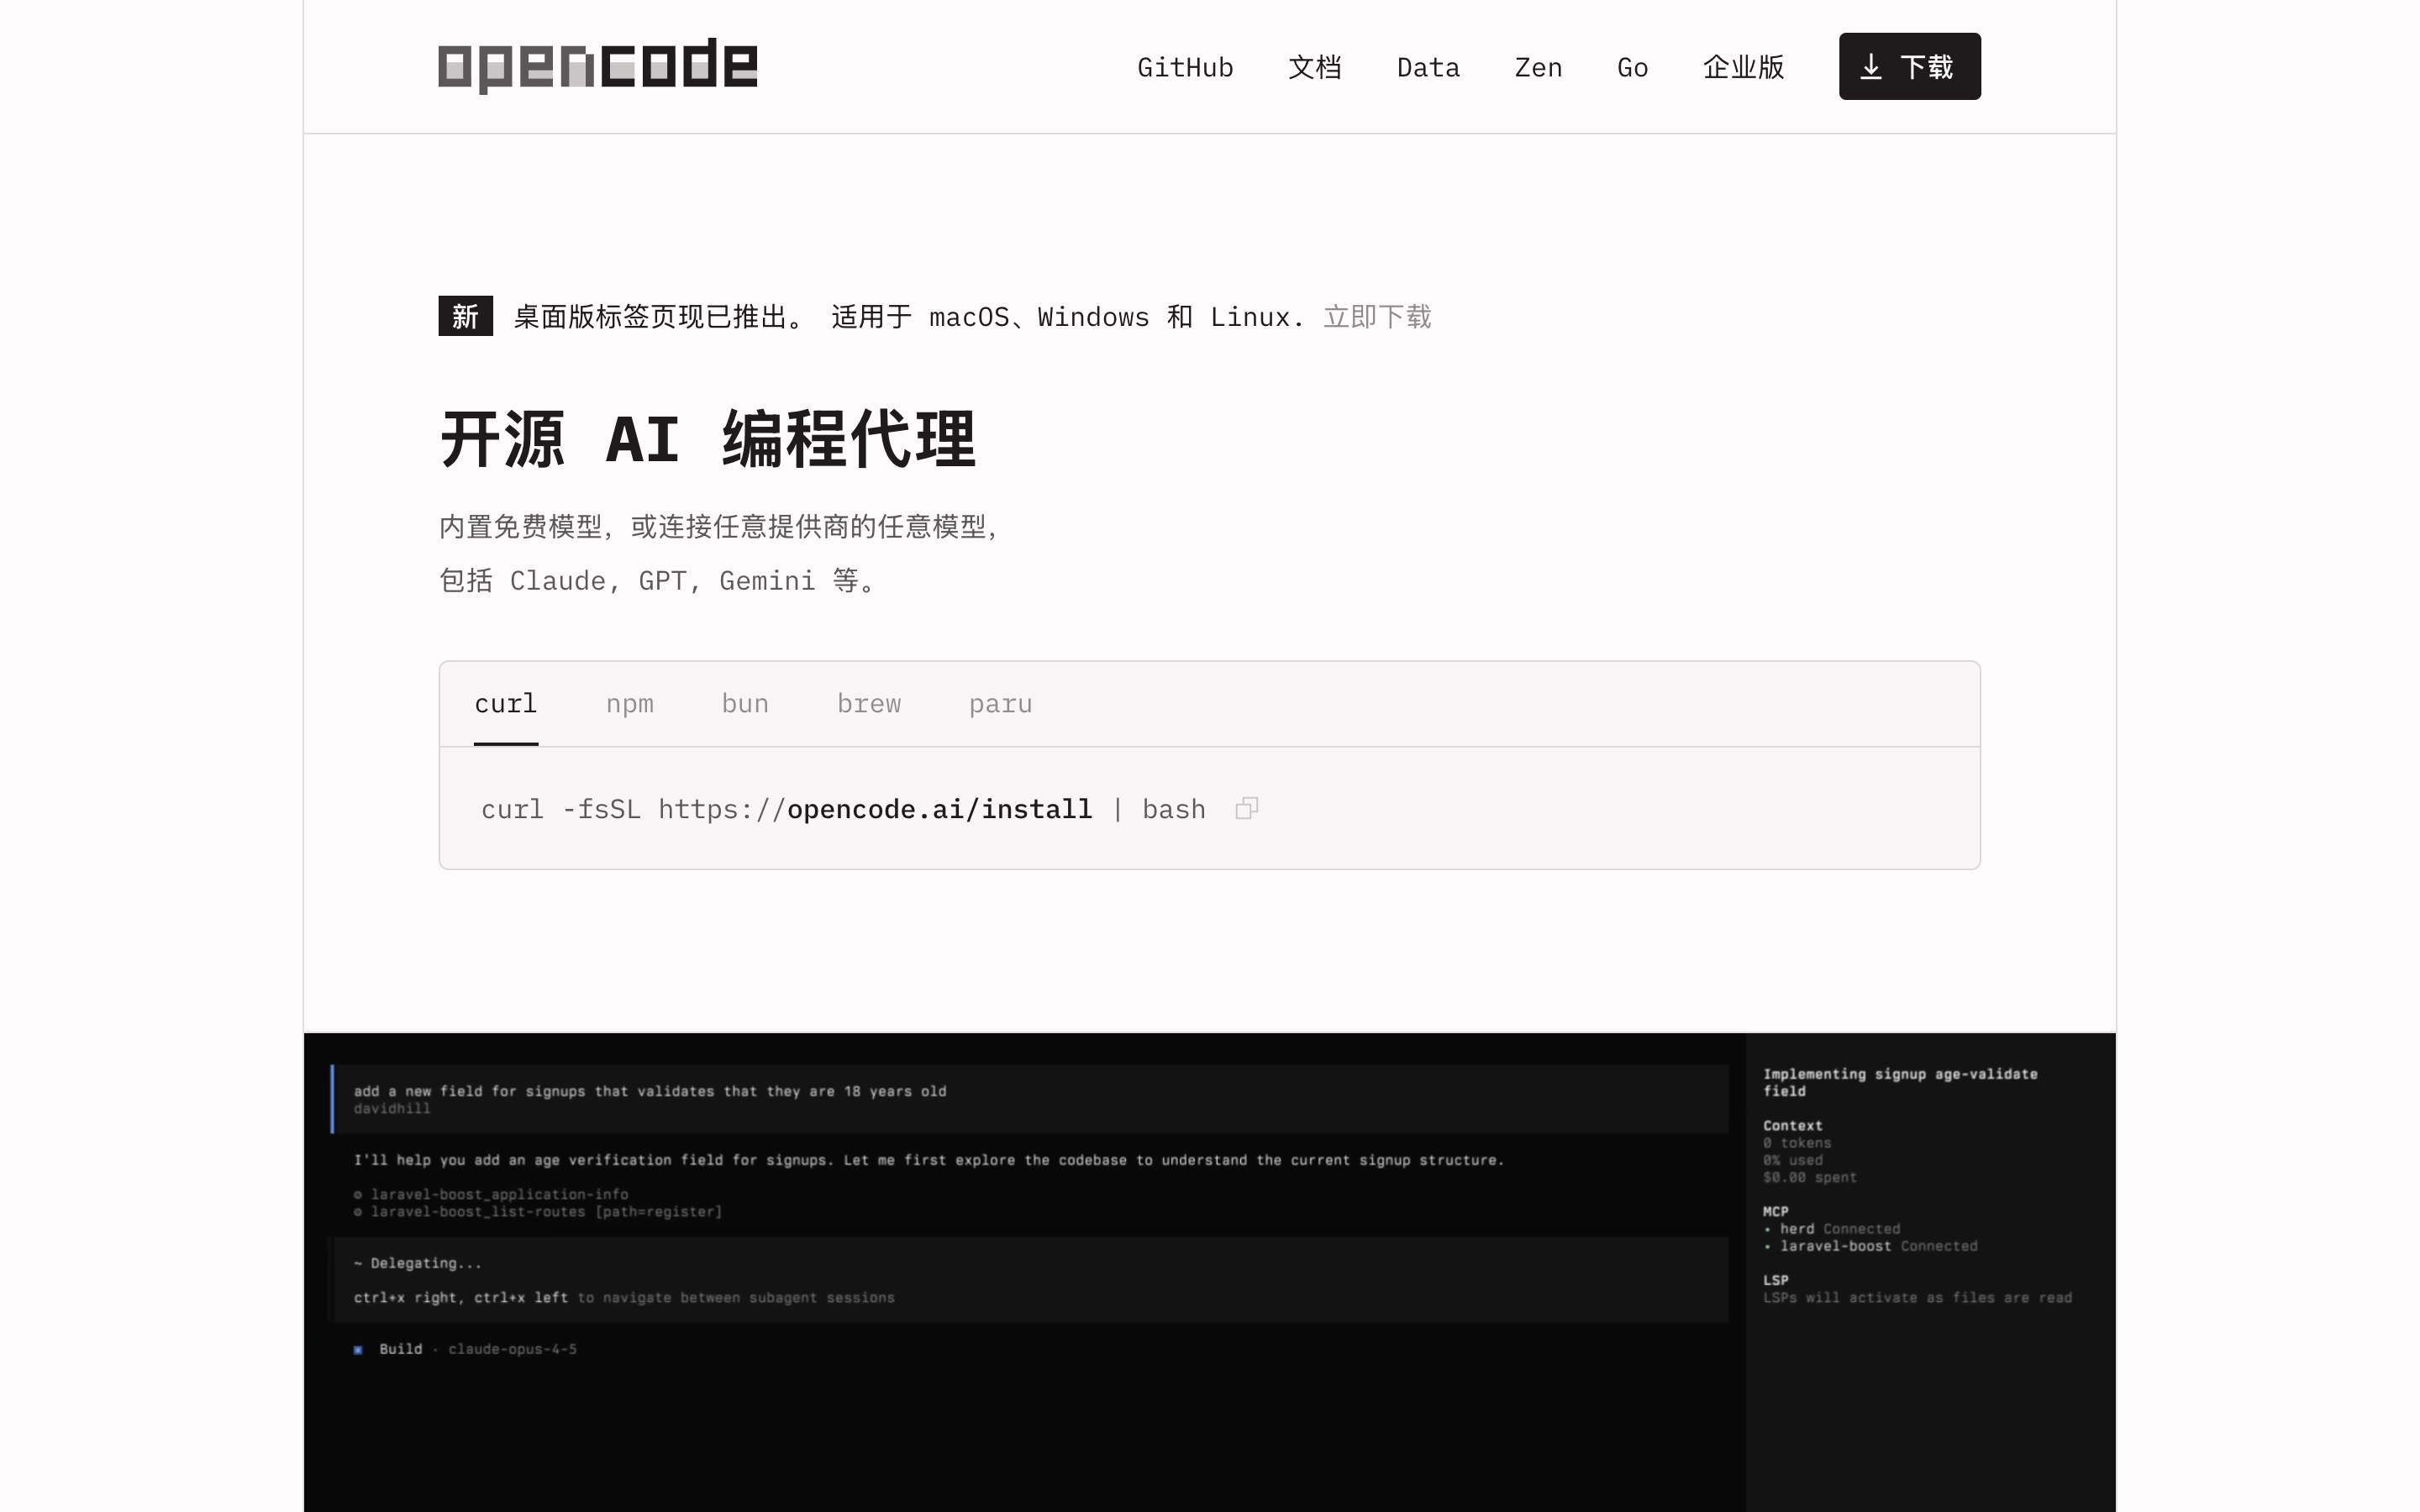Click 'laravel-boost_application-info' tool line
Viewport: 2420px width, 1512px height.
tap(491, 1194)
